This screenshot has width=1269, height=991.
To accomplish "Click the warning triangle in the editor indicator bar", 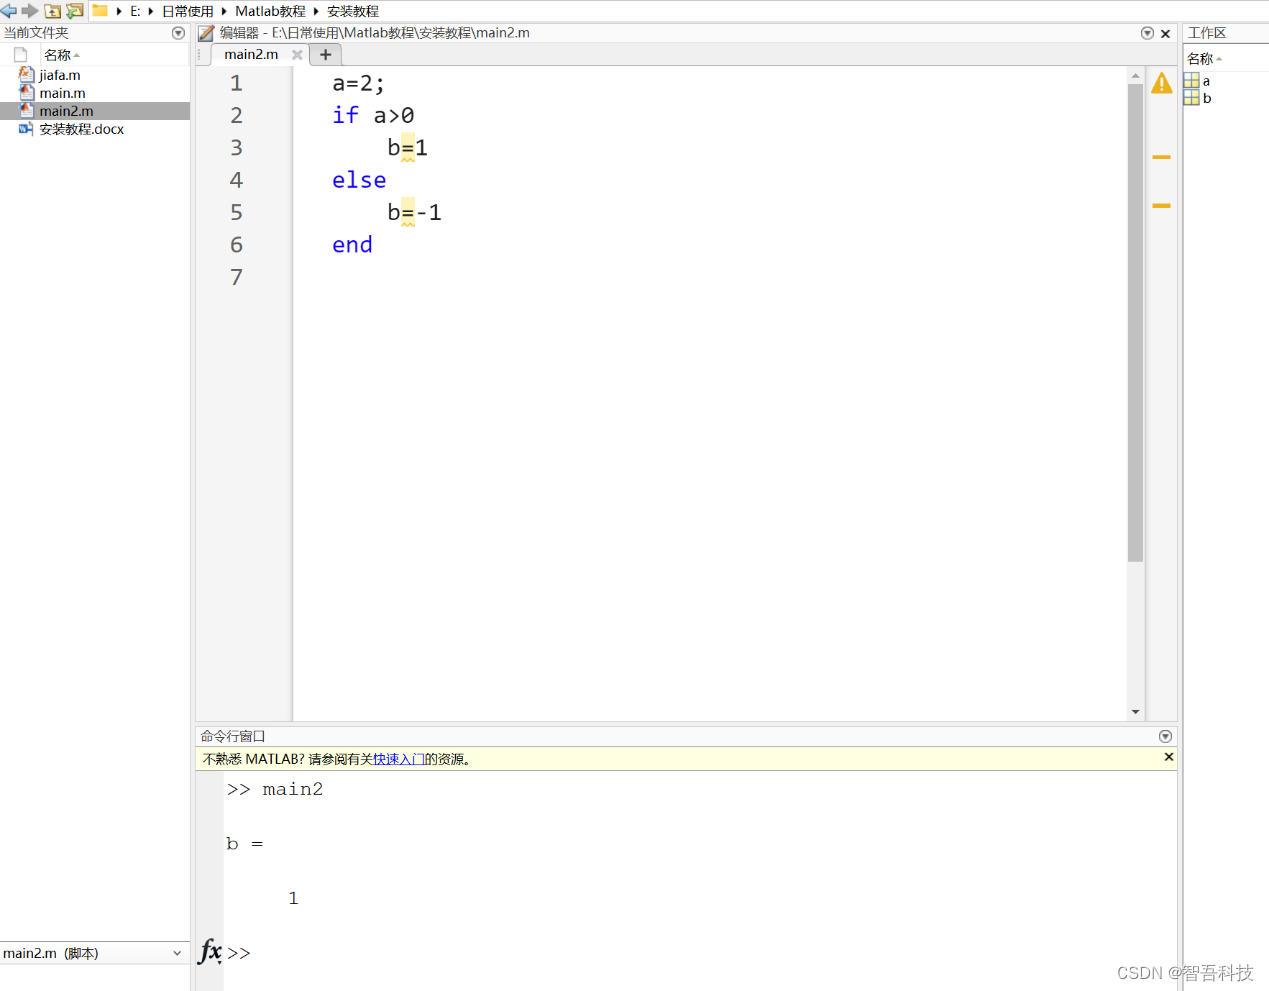I will click(x=1161, y=84).
